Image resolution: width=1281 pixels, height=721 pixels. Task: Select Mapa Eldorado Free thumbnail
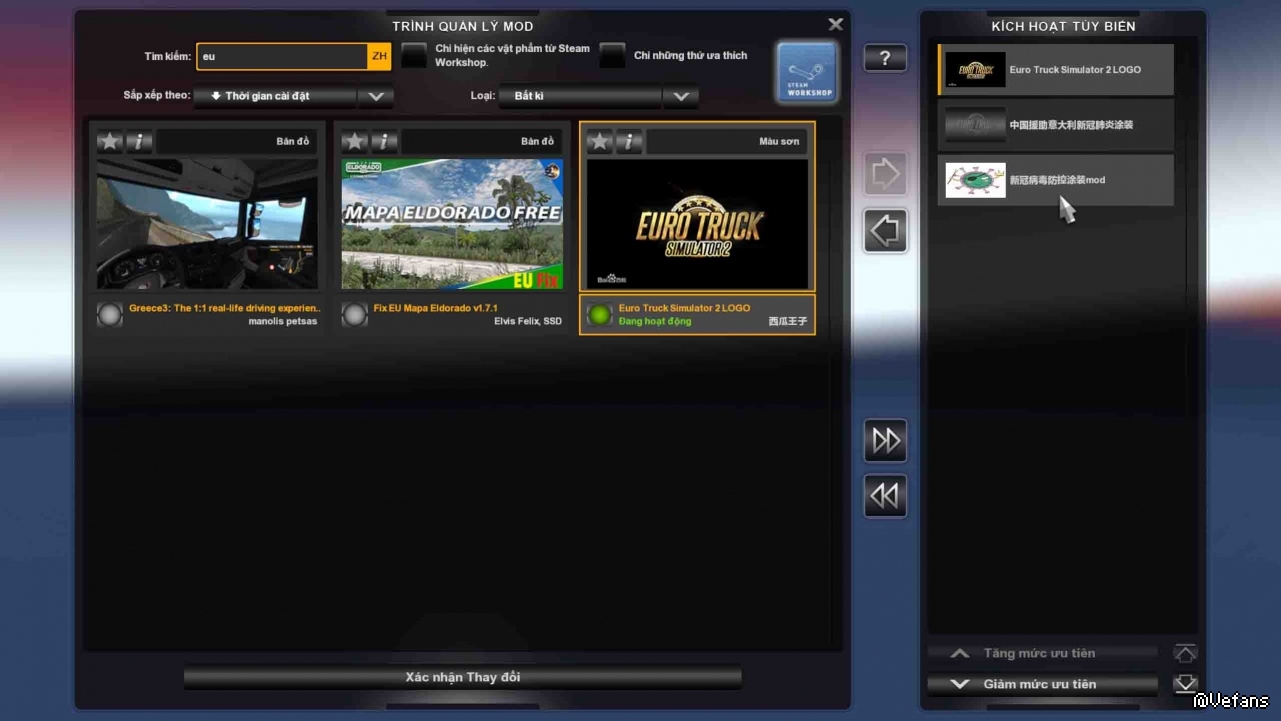tap(452, 224)
